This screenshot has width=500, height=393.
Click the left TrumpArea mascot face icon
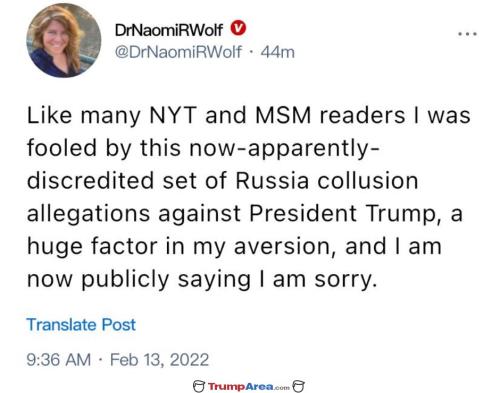click(x=199, y=386)
